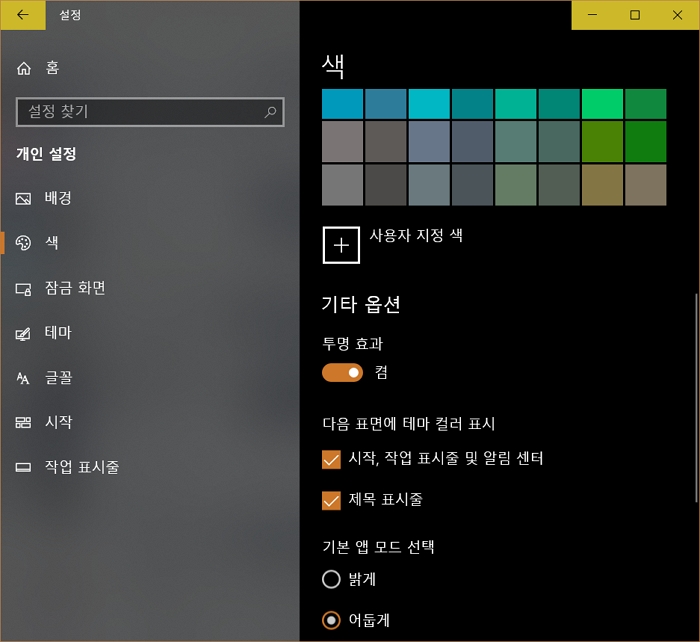The image size is (700, 642).
Task: Select Light (밝게) app mode
Action: click(332, 579)
